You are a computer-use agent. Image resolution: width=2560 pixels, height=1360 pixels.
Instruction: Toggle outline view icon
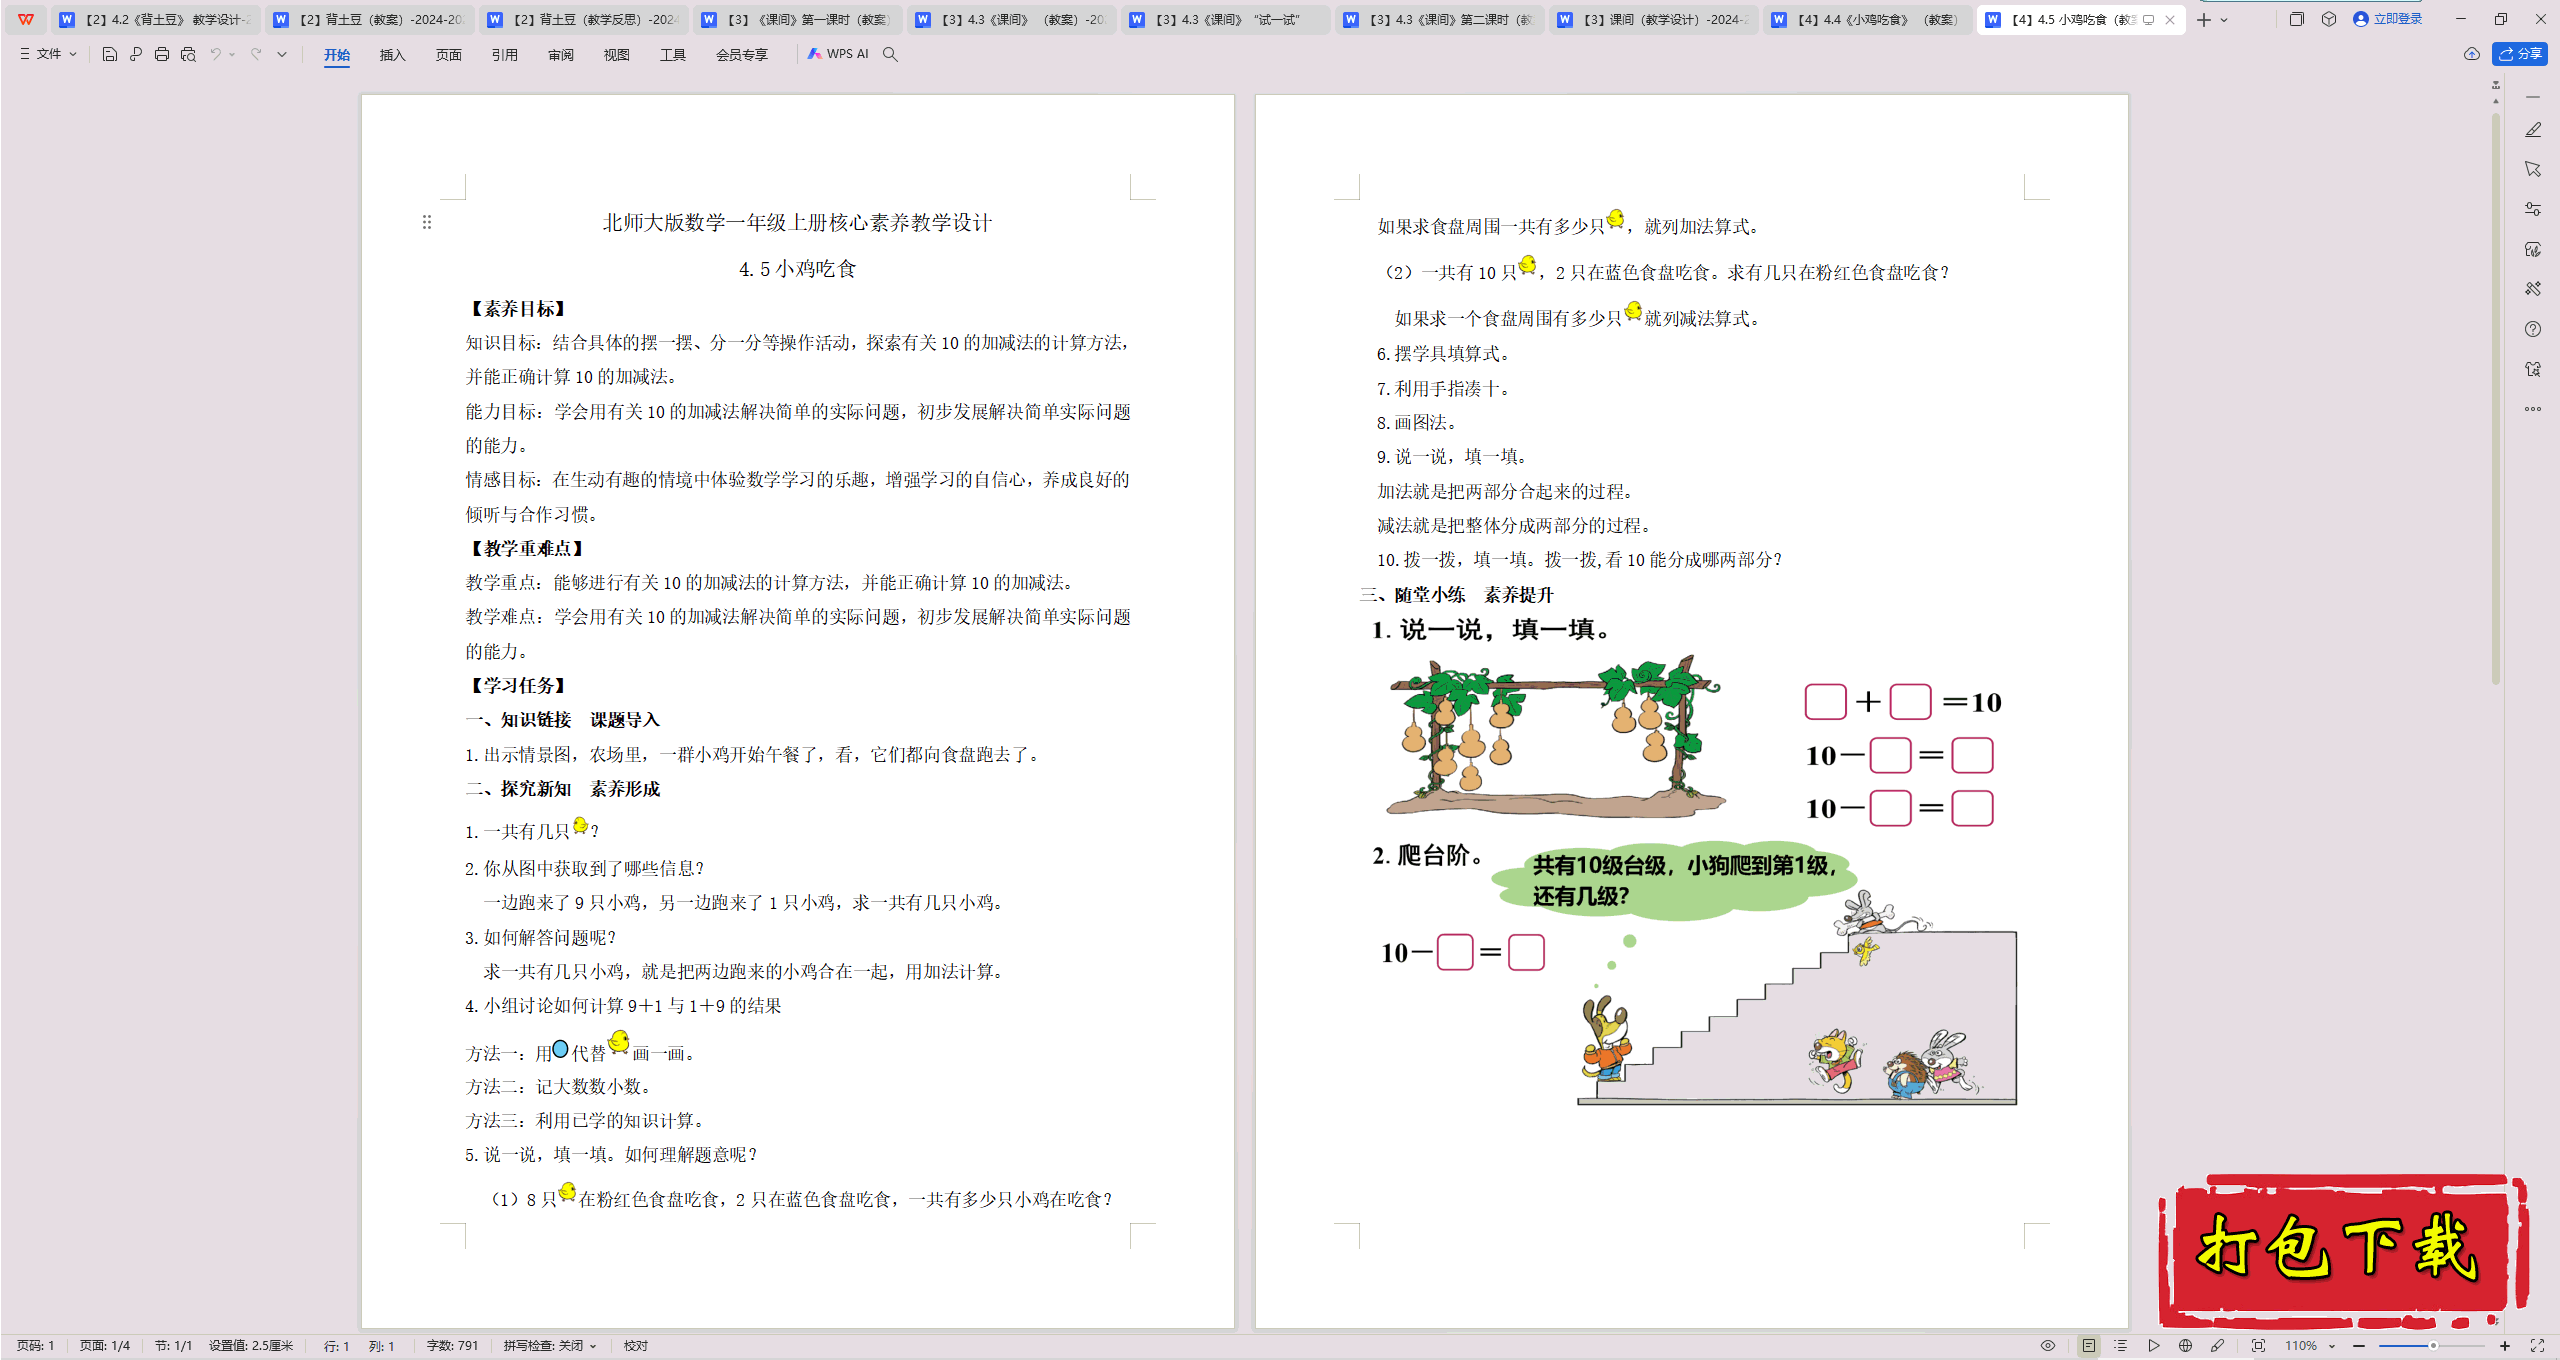[2121, 1346]
